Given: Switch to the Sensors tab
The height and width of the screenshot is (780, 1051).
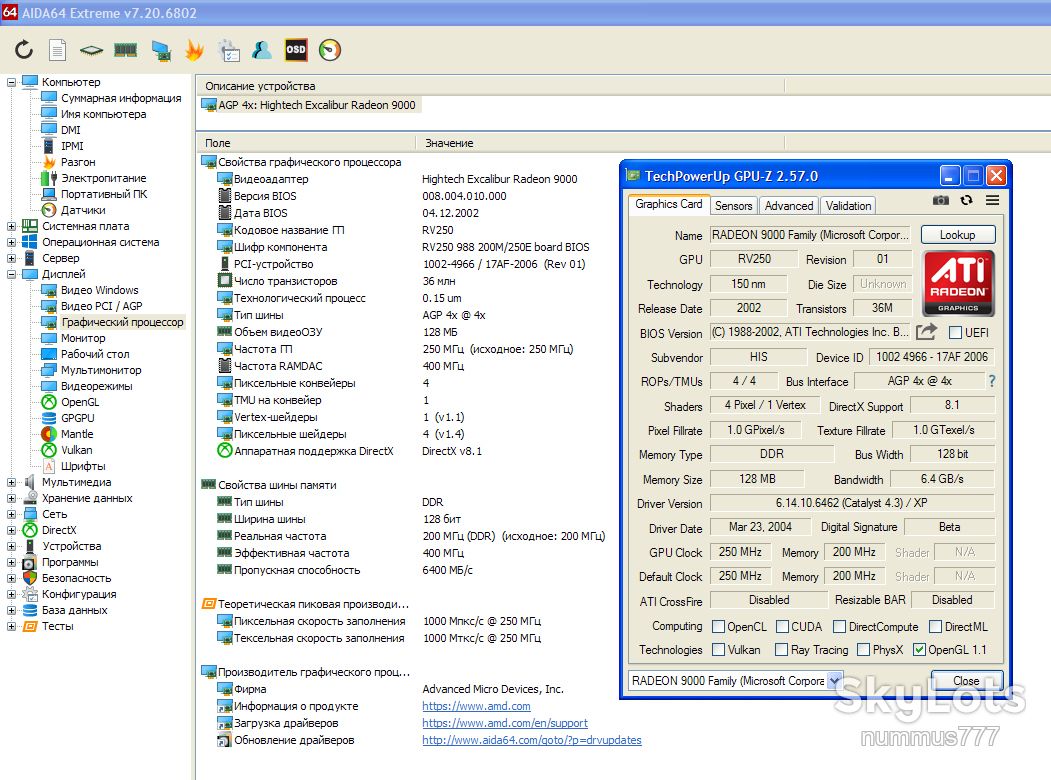Looking at the screenshot, I should pos(733,206).
